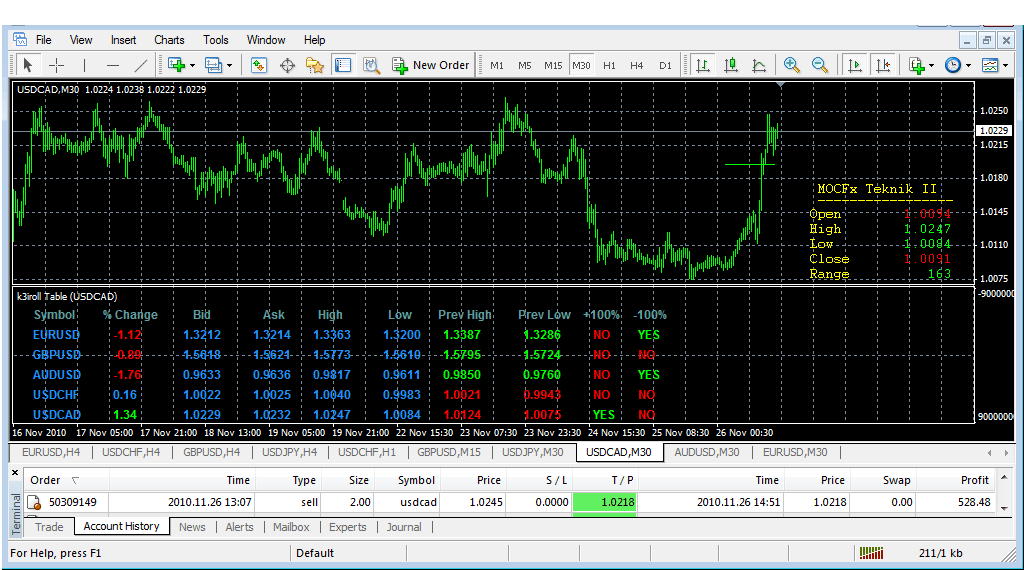The image size is (1024, 570).
Task: Open the File menu
Action: tap(44, 40)
